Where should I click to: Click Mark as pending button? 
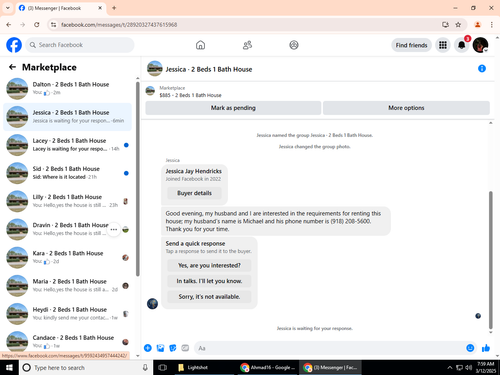click(x=233, y=108)
